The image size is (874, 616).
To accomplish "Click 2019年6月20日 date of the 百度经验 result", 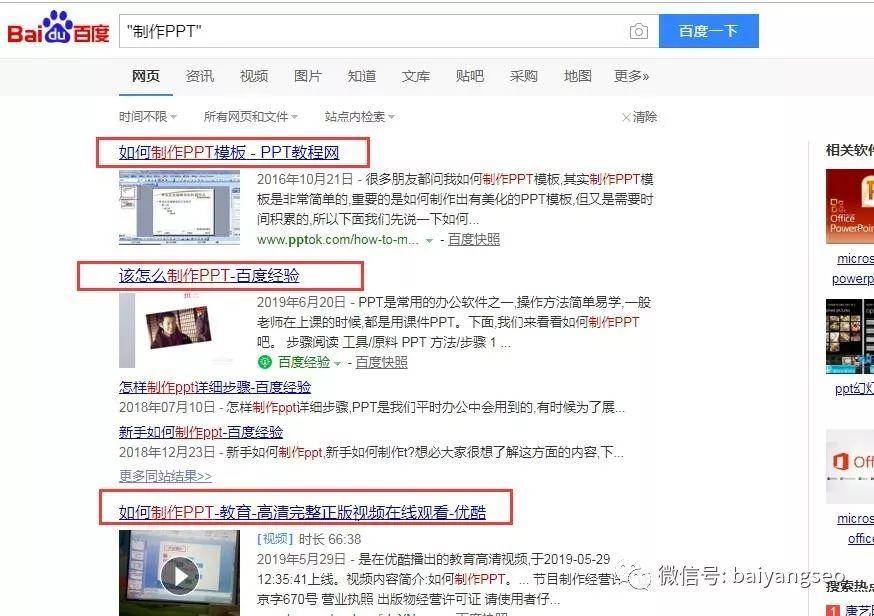I will pyautogui.click(x=302, y=302).
